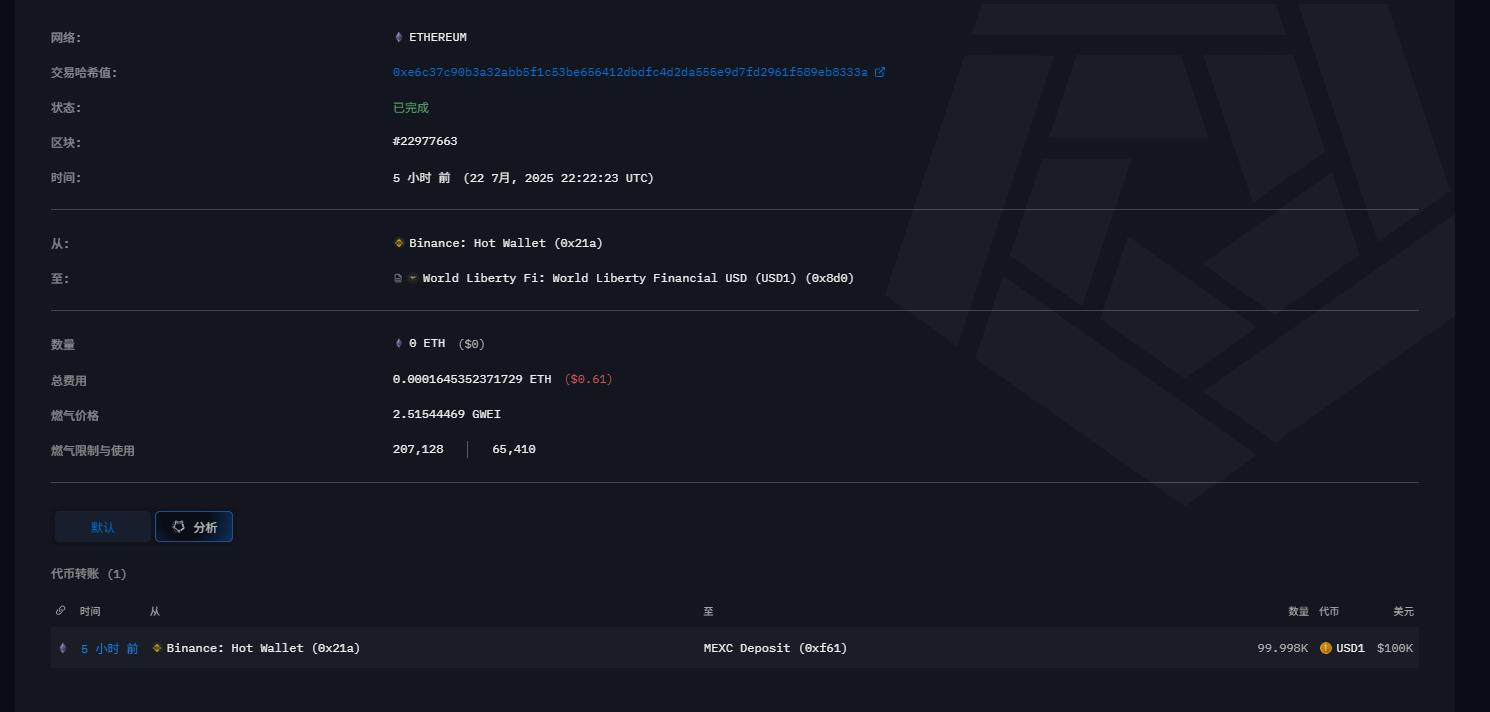Click the 0 ETH amount value
The height and width of the screenshot is (712, 1490).
point(427,343)
